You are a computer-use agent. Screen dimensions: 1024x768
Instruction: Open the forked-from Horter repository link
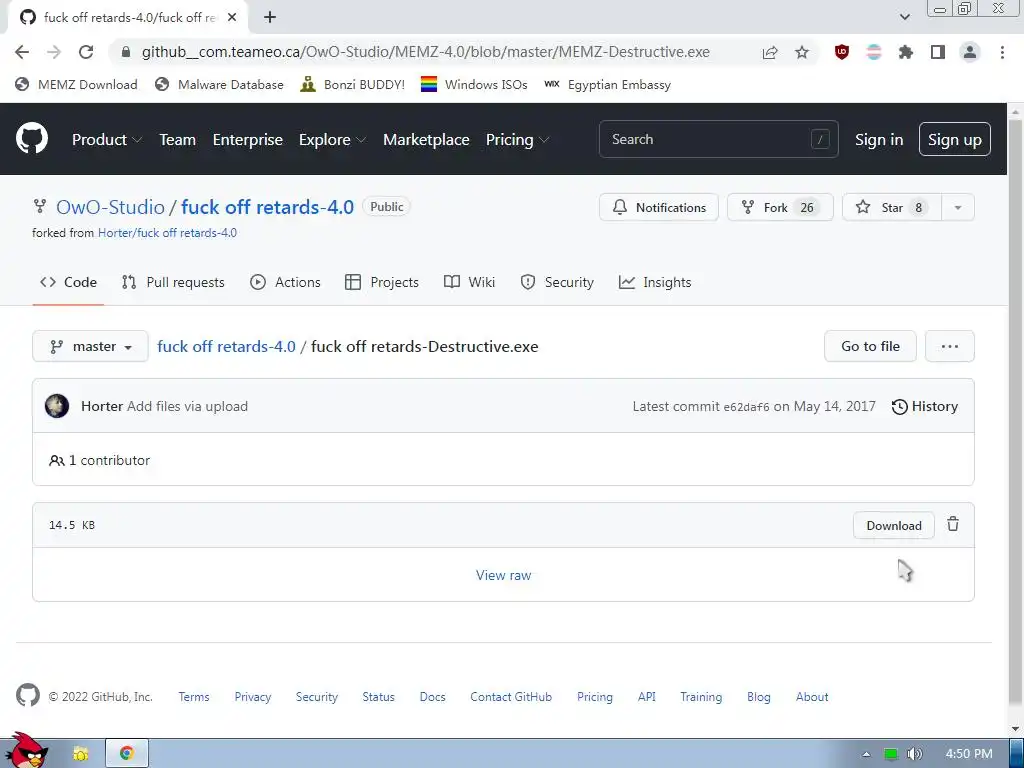[x=167, y=232]
